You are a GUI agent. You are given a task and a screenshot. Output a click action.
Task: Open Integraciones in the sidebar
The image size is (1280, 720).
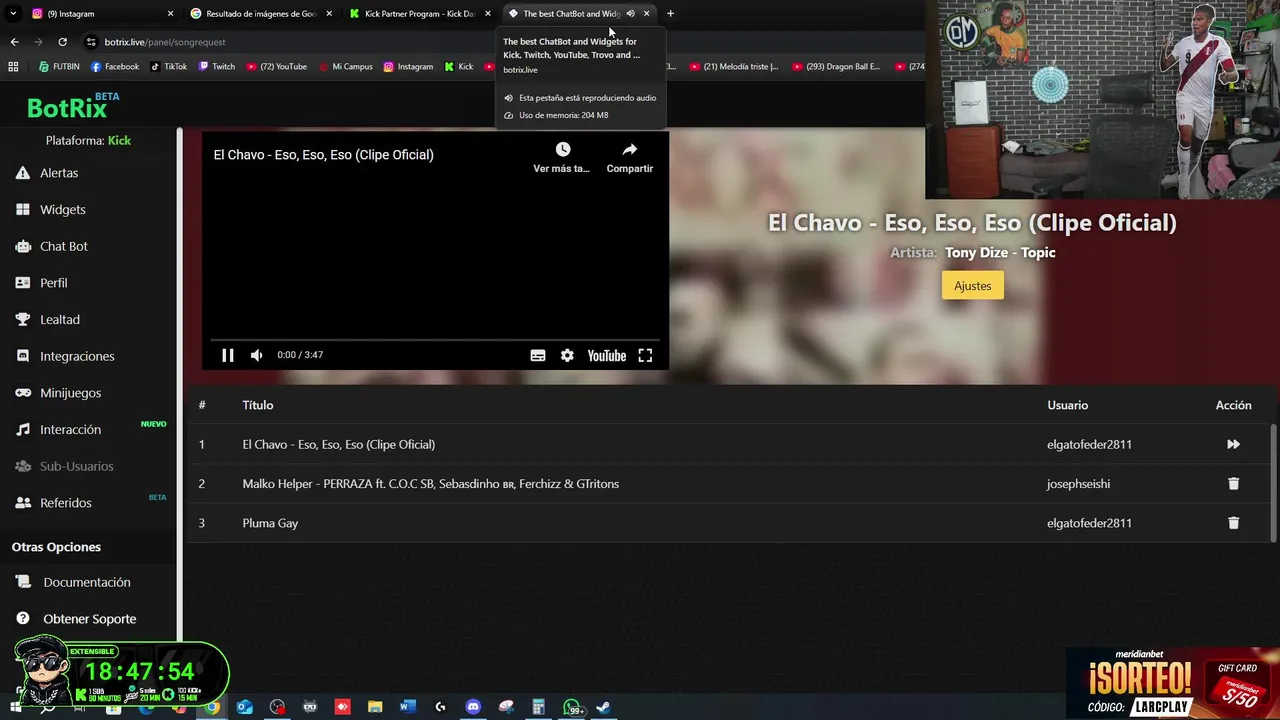(77, 356)
